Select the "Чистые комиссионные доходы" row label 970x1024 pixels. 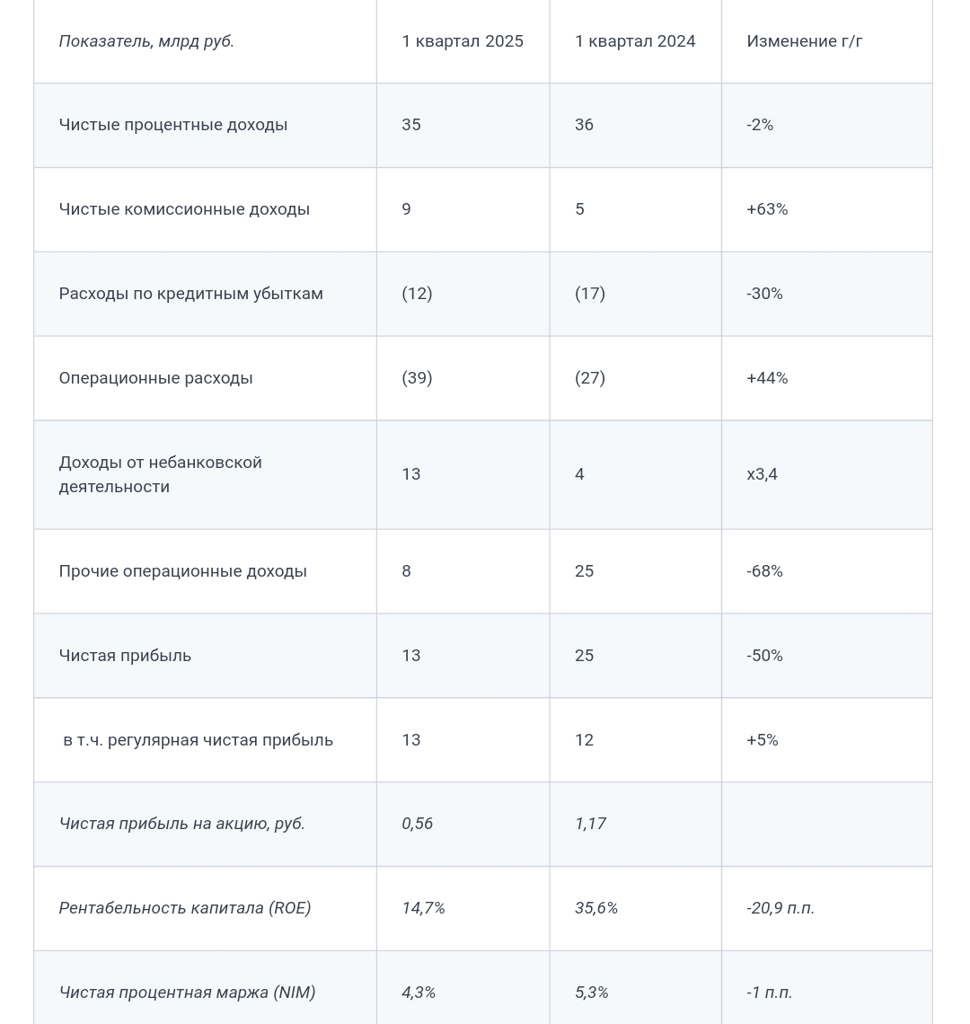click(x=184, y=209)
